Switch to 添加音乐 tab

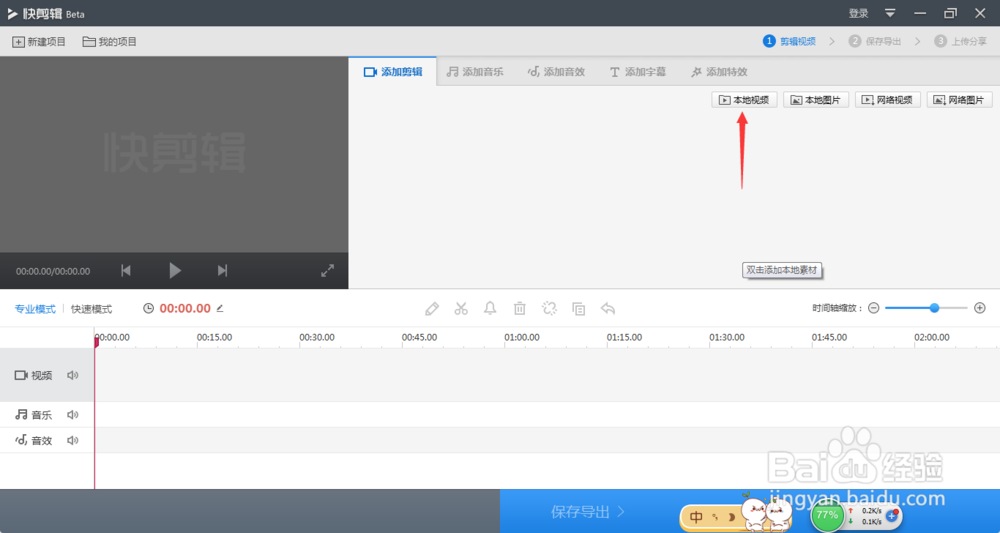tap(474, 72)
